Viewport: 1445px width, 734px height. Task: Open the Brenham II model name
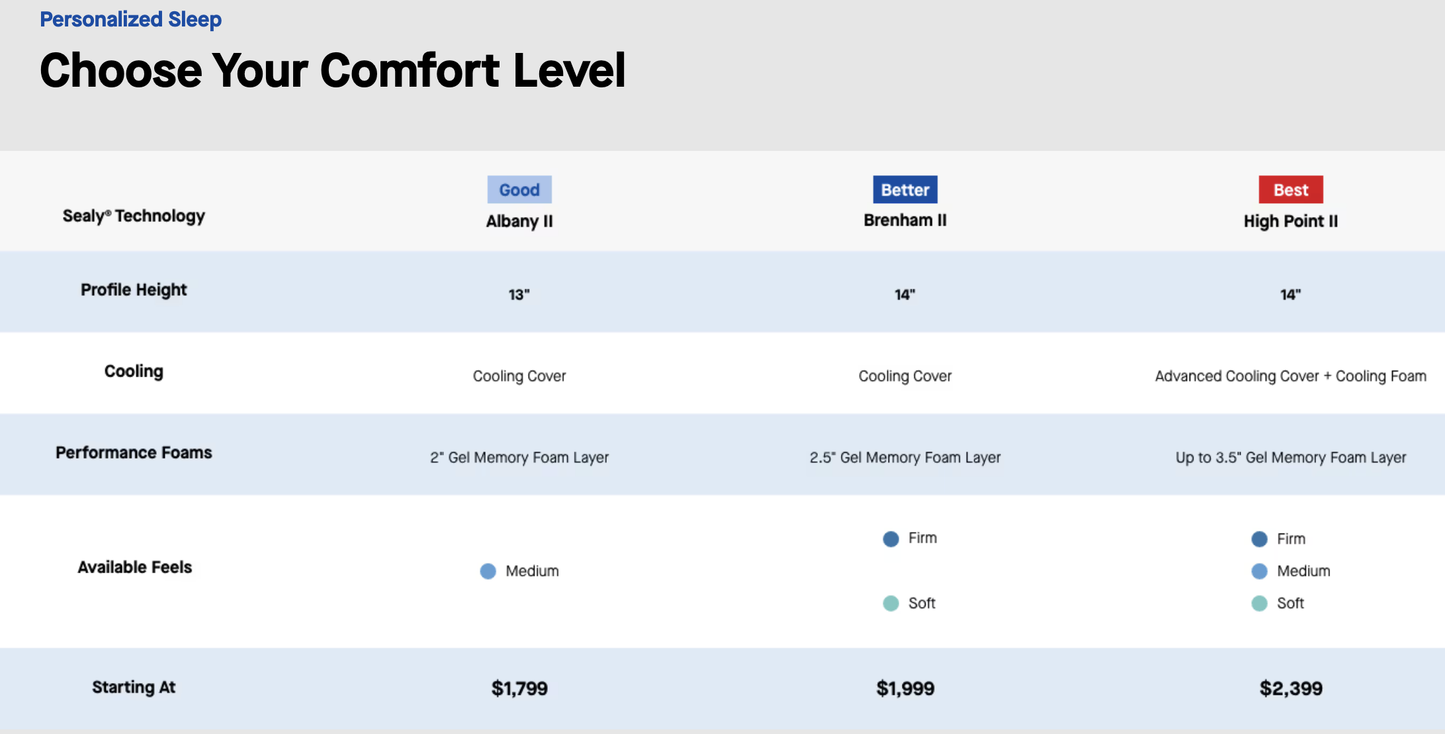click(x=905, y=220)
